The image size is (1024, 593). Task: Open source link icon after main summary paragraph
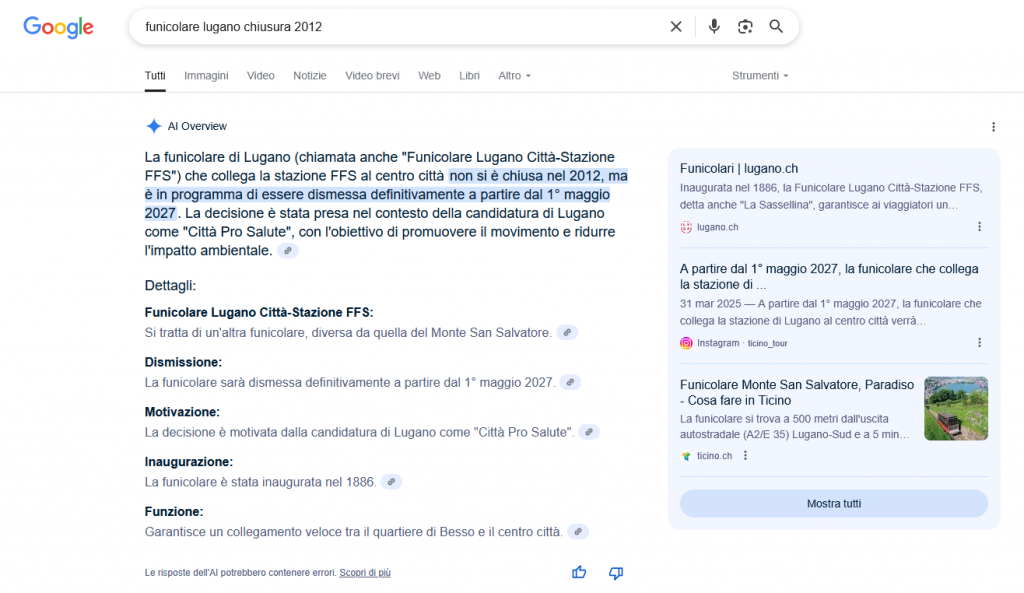[288, 251]
